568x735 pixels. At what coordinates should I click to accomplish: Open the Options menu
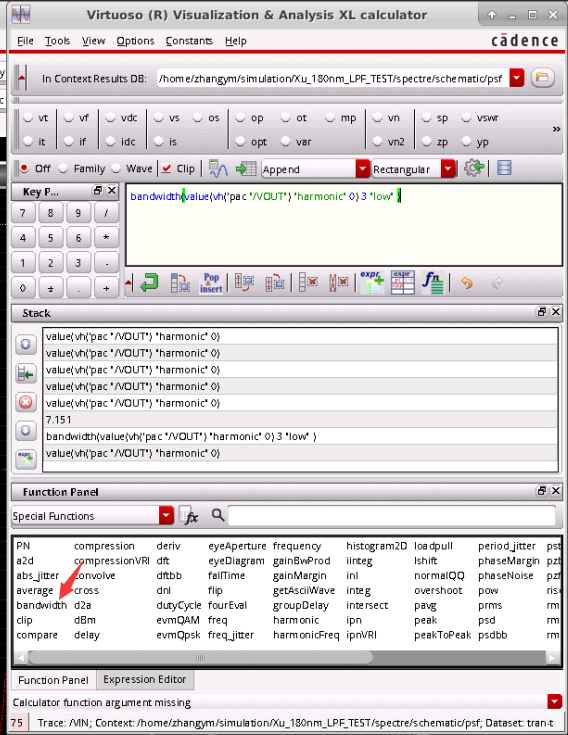(x=135, y=41)
